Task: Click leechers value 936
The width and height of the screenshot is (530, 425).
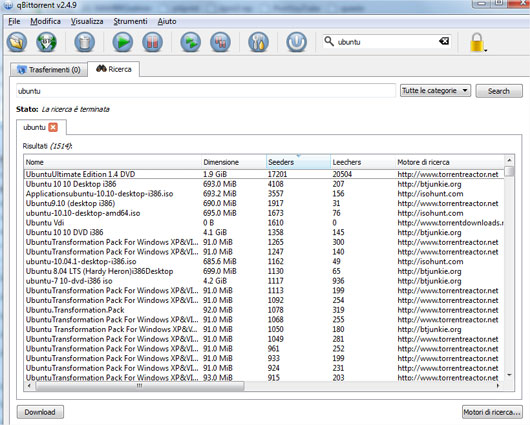Action: (x=338, y=281)
